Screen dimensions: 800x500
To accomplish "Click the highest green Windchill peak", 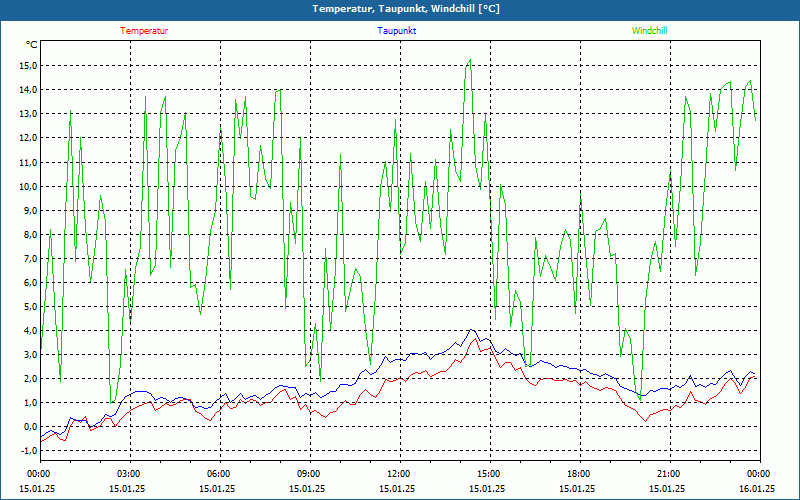I will click(x=469, y=60).
